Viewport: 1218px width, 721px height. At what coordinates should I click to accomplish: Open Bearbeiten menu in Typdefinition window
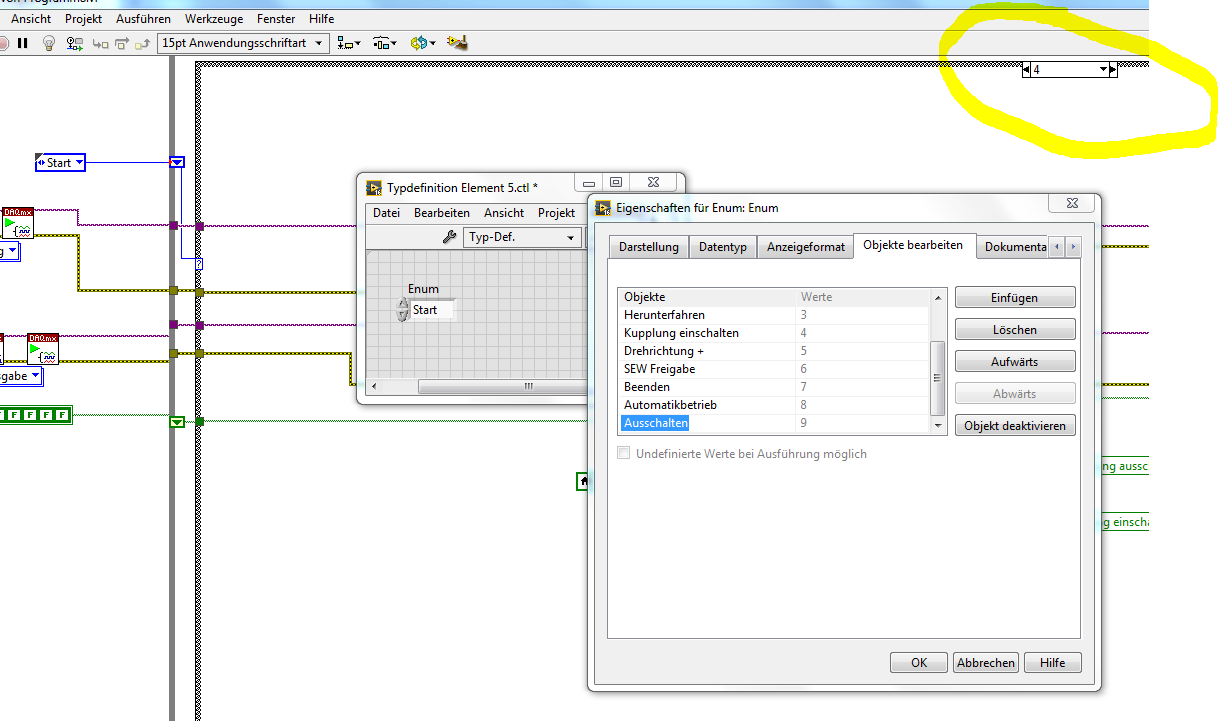coord(442,213)
